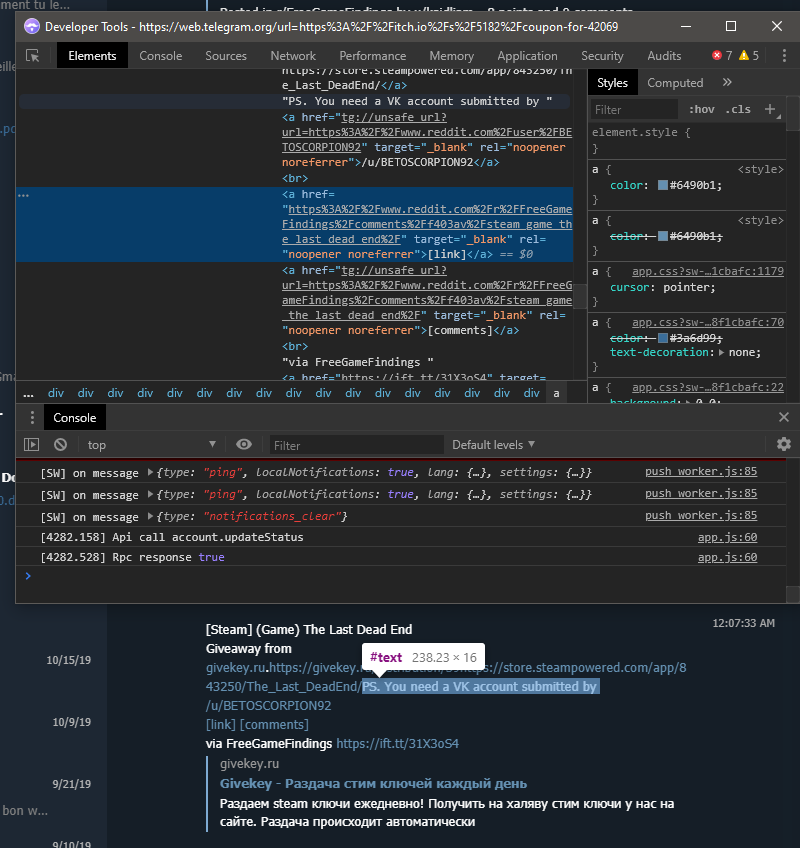The width and height of the screenshot is (800, 848).
Task: Click color swatch for struck-through #6490b1
Action: (663, 236)
